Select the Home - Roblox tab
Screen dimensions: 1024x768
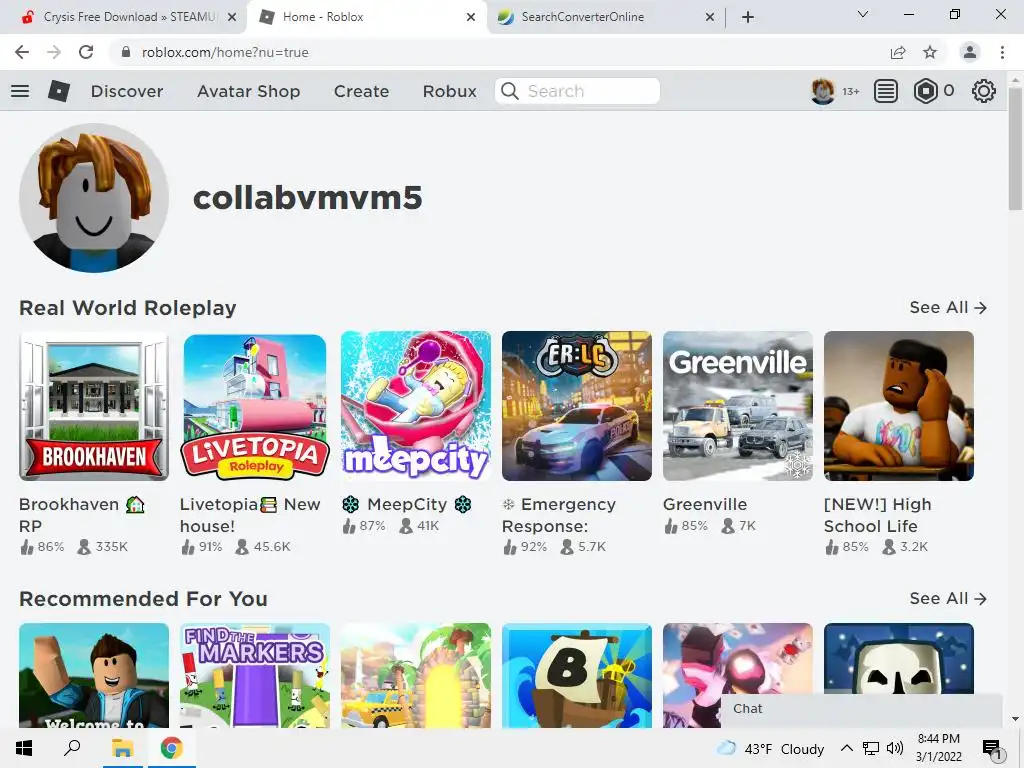coord(323,17)
